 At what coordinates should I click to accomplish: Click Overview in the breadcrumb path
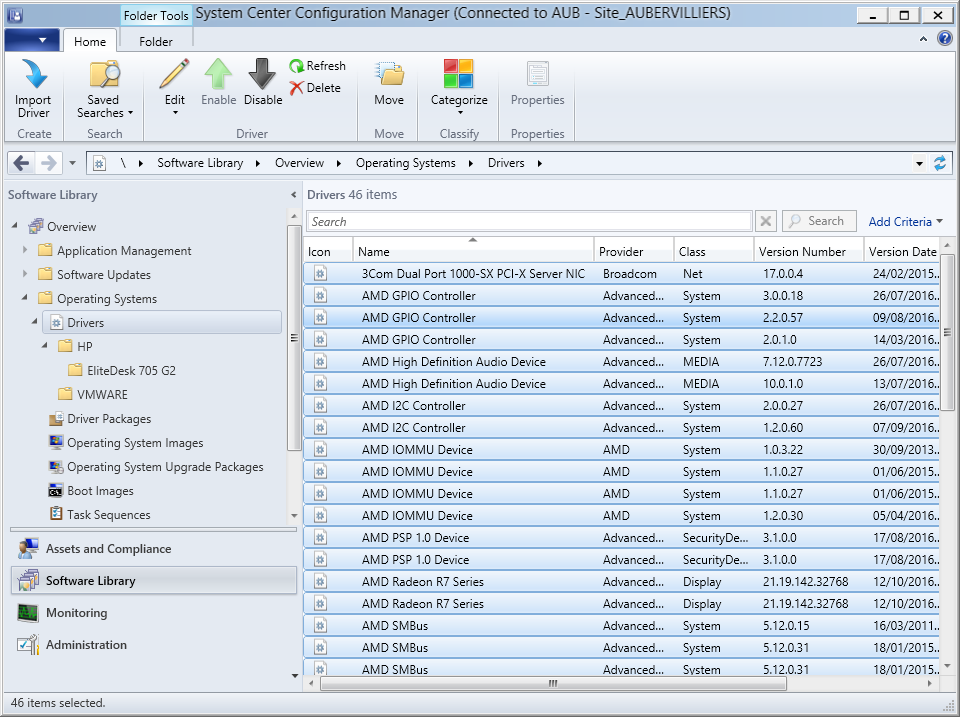pos(299,163)
